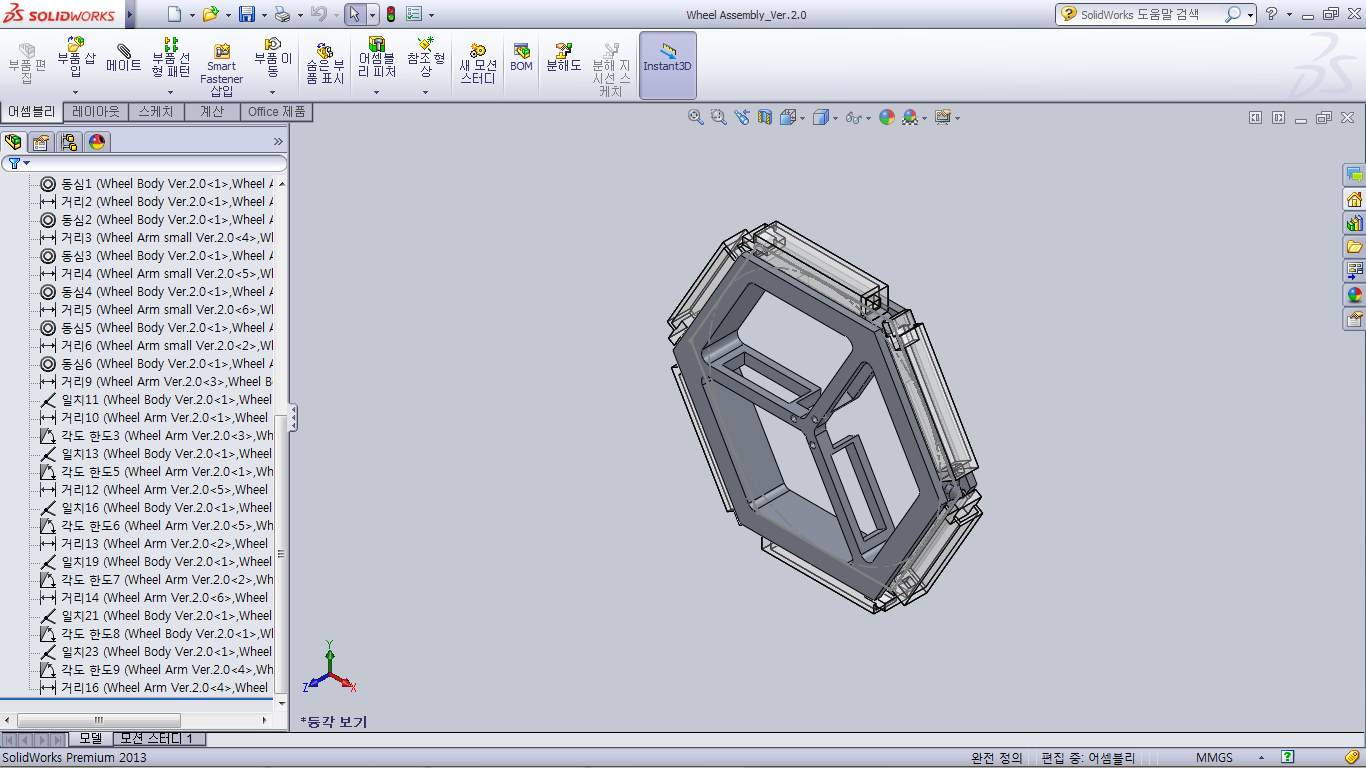This screenshot has height=768, width=1366.
Task: Click the 새 모션 스터디 button
Action: point(477,63)
